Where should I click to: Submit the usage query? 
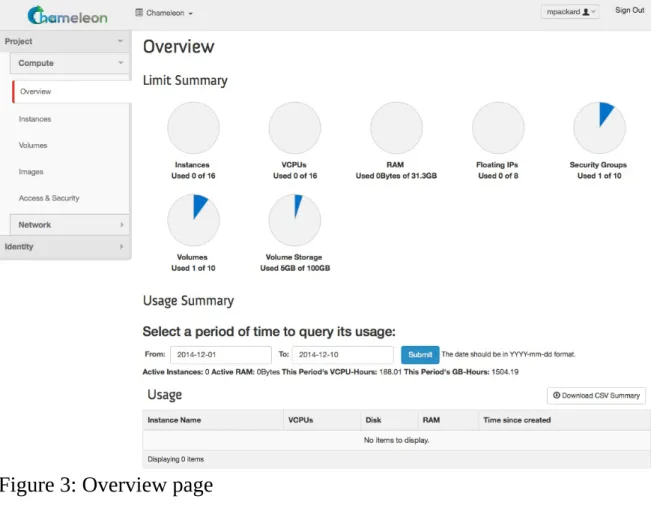420,355
